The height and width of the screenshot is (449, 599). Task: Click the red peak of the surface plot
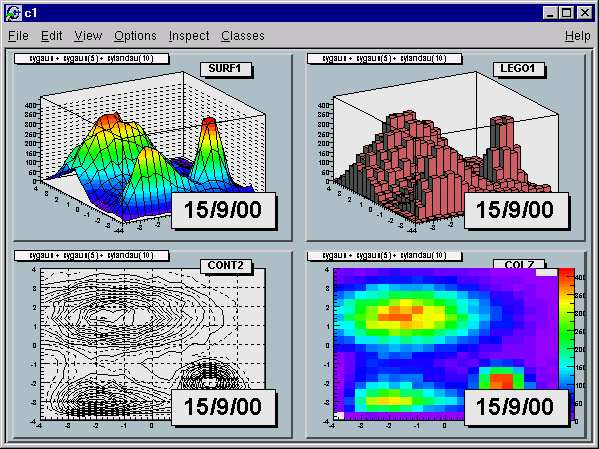(108, 119)
